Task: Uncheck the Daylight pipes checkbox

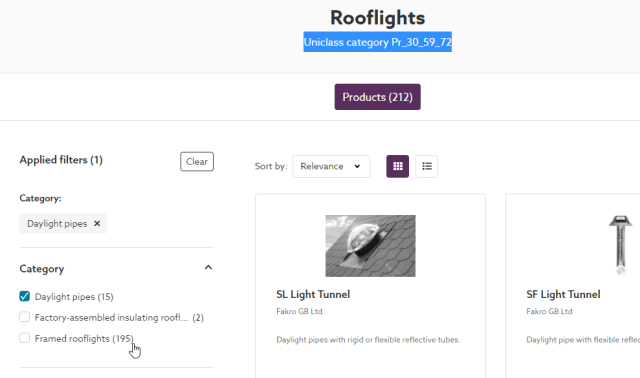Action: click(x=24, y=296)
